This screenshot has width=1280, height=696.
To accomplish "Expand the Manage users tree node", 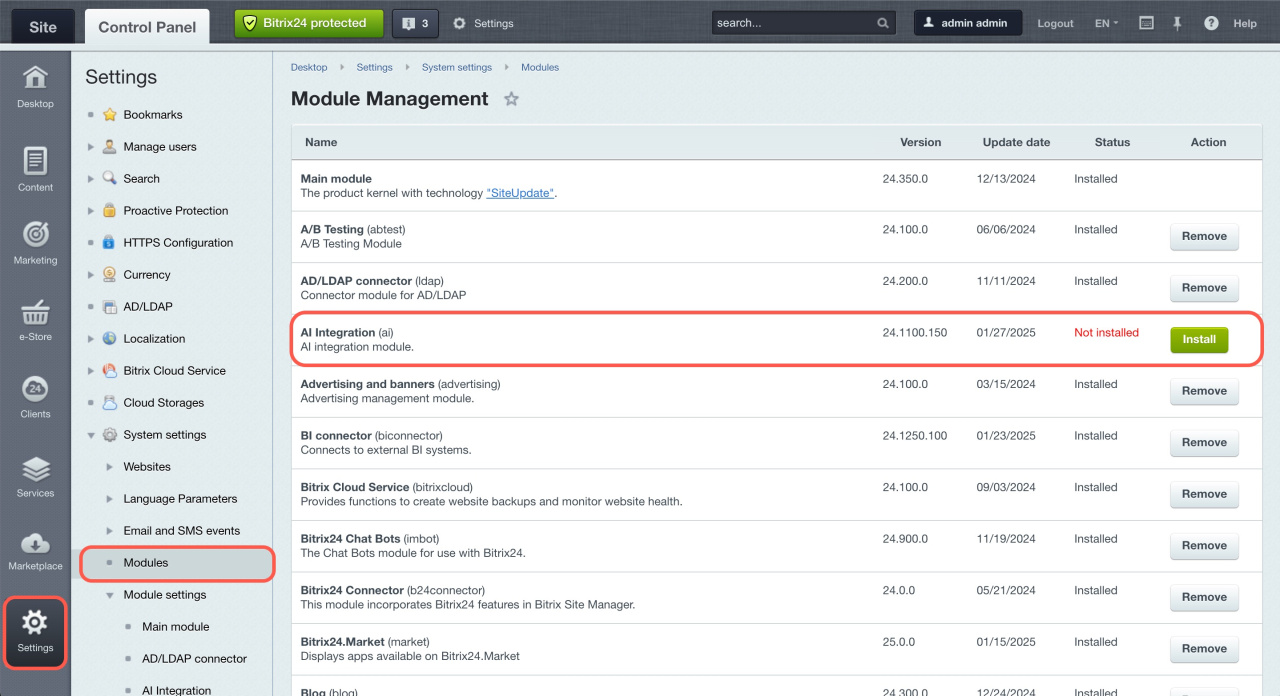I will [x=91, y=147].
